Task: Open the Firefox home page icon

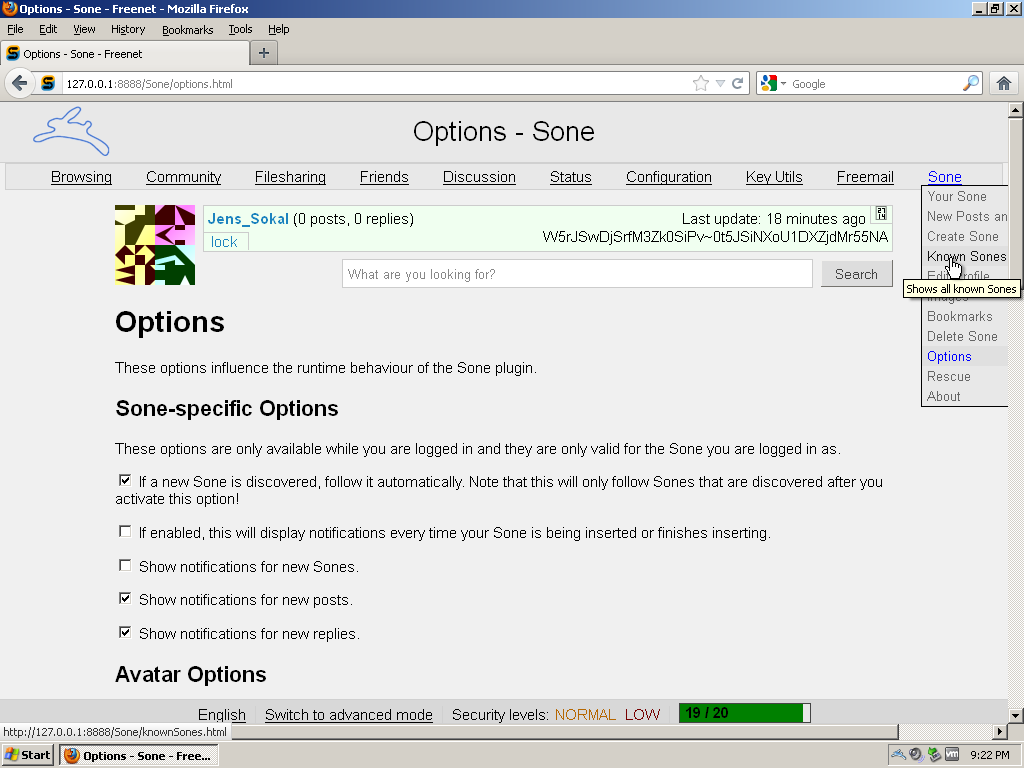Action: coord(1004,84)
